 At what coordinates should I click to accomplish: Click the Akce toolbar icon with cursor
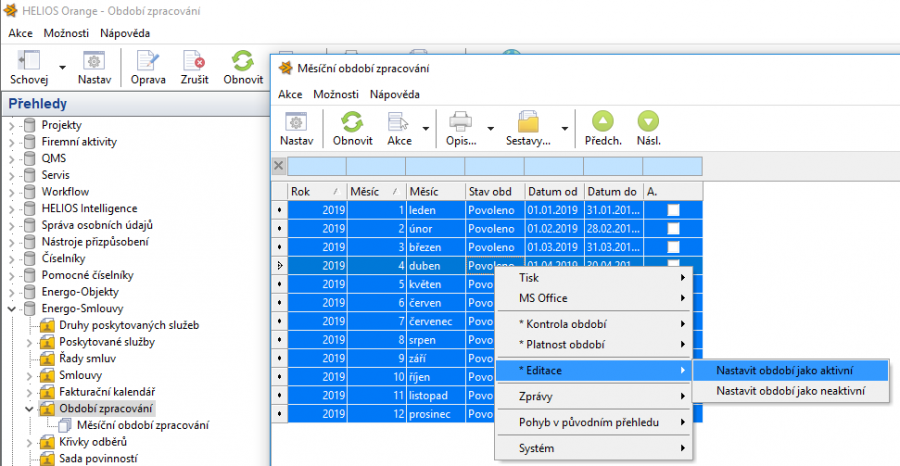(399, 122)
